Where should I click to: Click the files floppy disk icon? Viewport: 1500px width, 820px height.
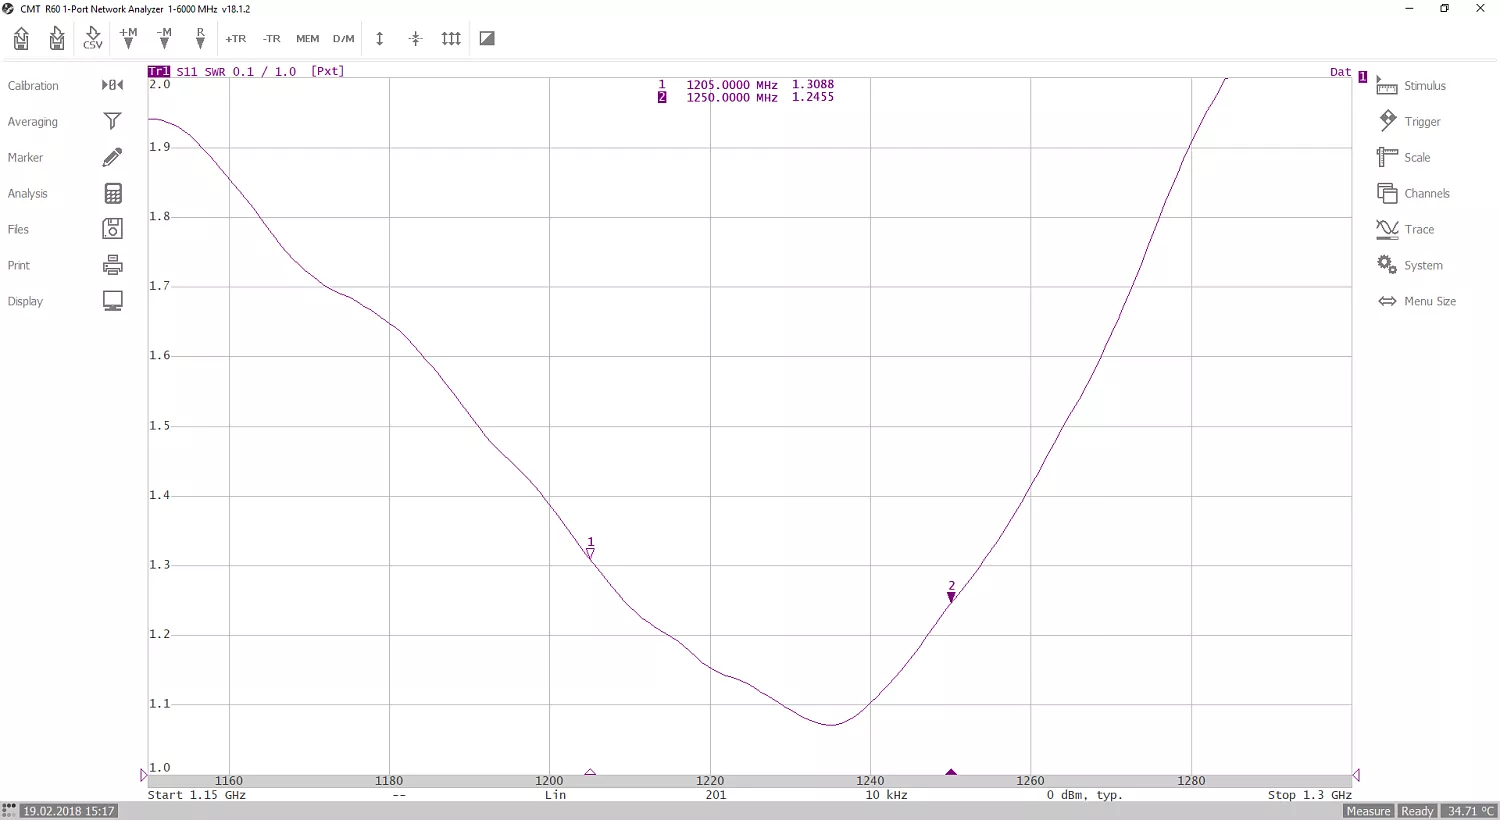(x=112, y=229)
